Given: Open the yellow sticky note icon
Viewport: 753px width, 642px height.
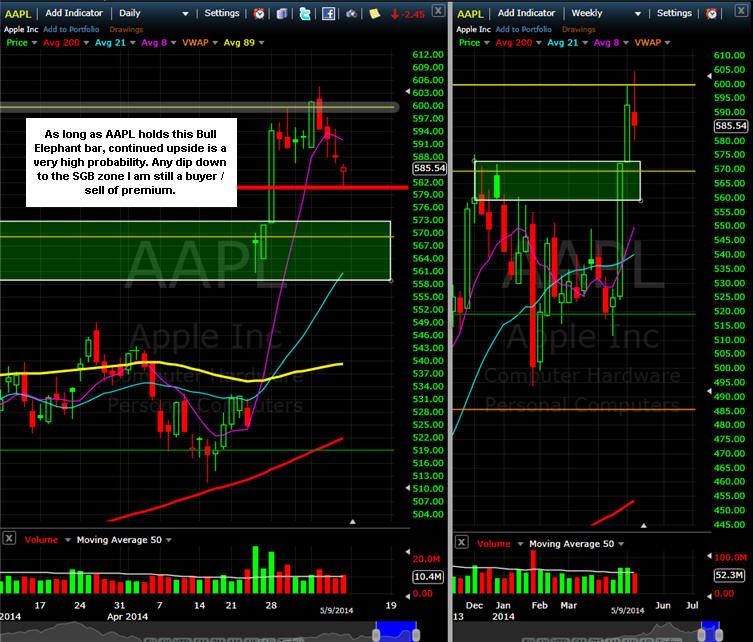Looking at the screenshot, I should (375, 13).
